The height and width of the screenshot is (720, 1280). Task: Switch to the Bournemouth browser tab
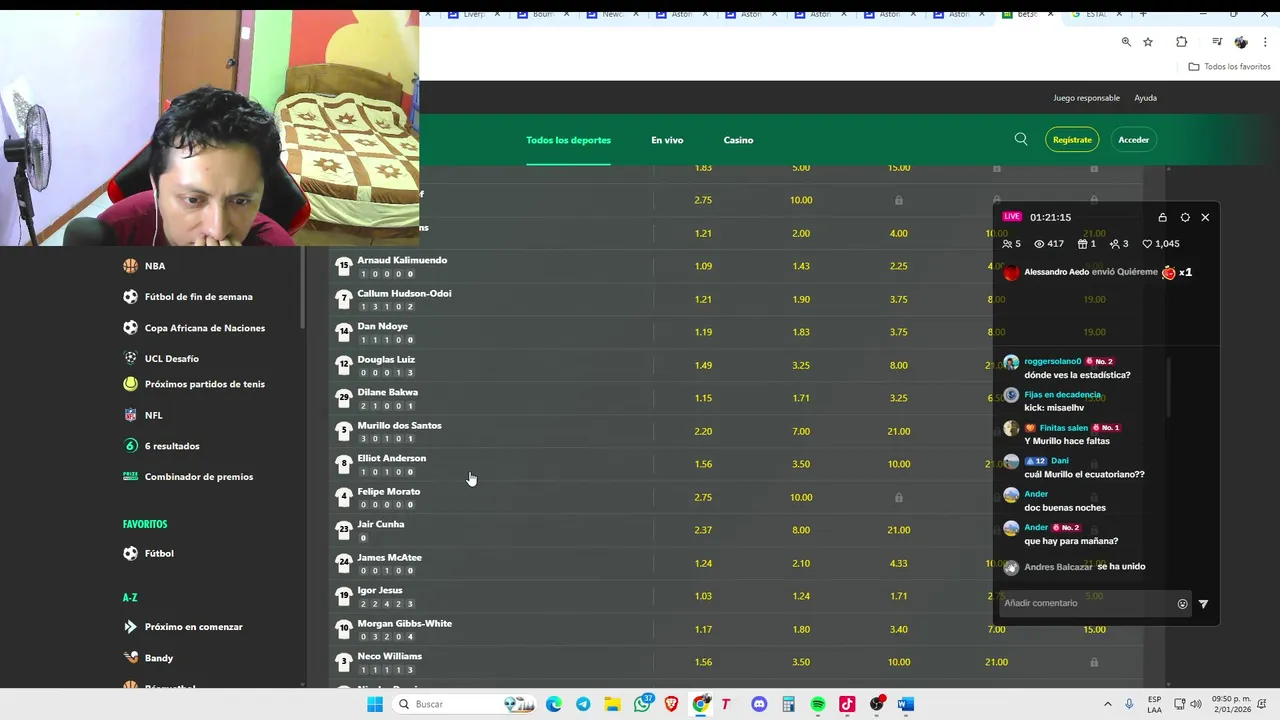tap(542, 14)
